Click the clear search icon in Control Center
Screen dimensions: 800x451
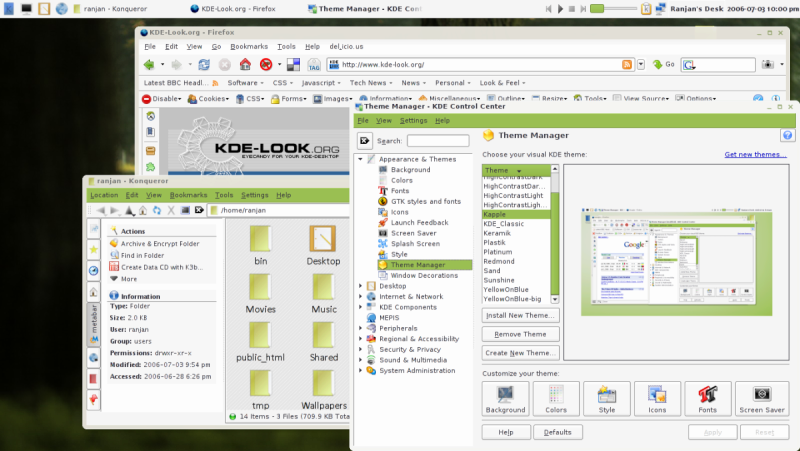click(365, 141)
